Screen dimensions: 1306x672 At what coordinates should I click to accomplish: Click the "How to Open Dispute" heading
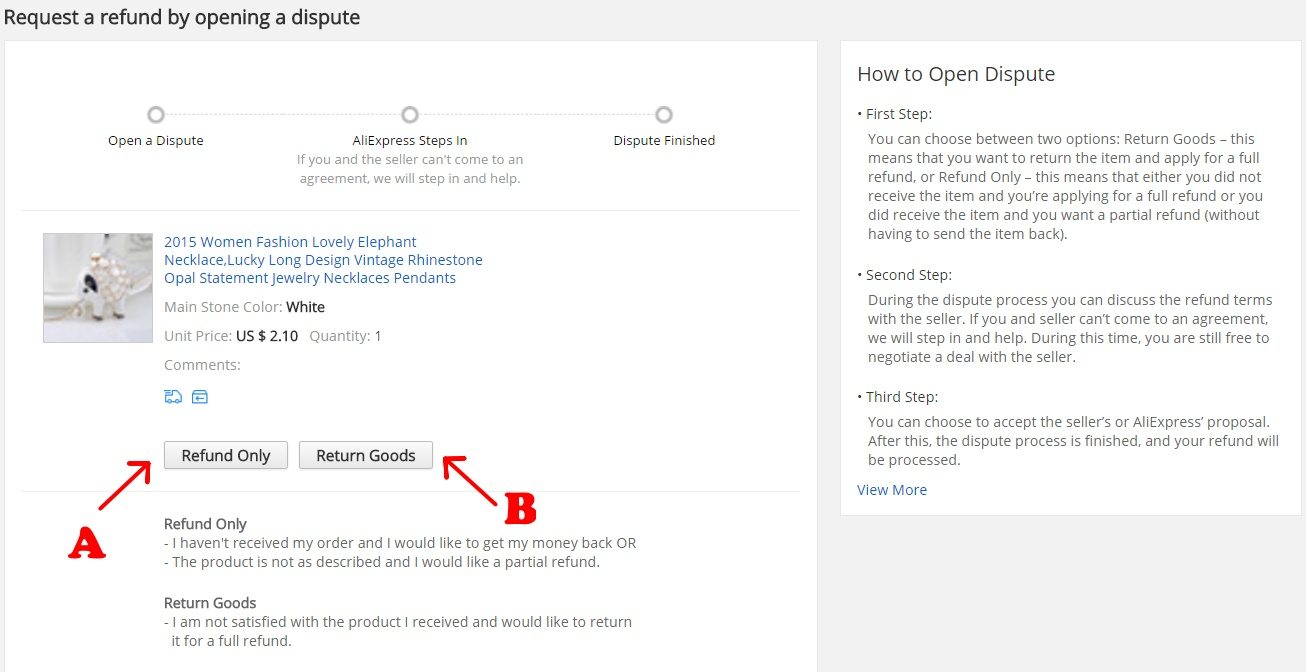(956, 74)
